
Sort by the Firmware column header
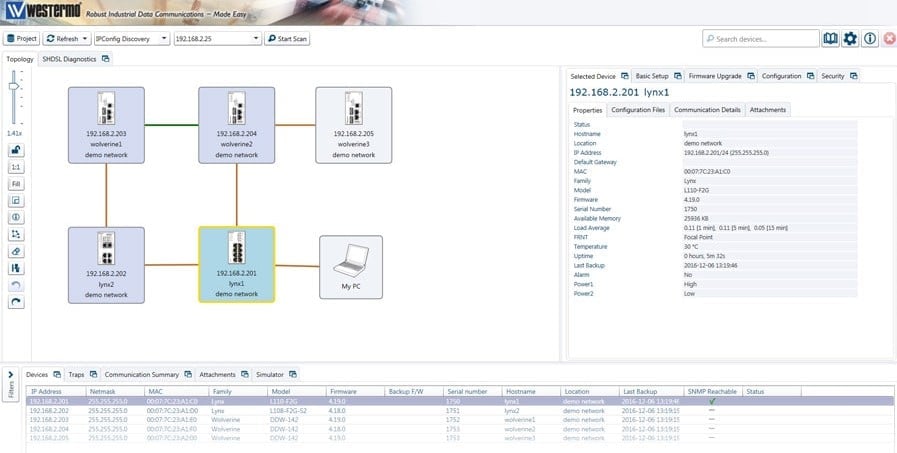pos(355,392)
